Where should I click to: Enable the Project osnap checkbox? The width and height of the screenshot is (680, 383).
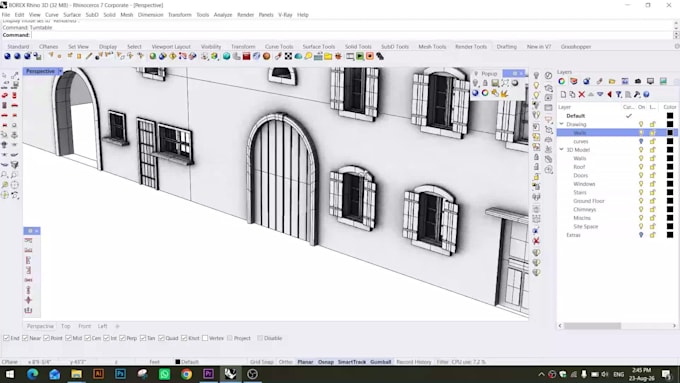pyautogui.click(x=230, y=338)
